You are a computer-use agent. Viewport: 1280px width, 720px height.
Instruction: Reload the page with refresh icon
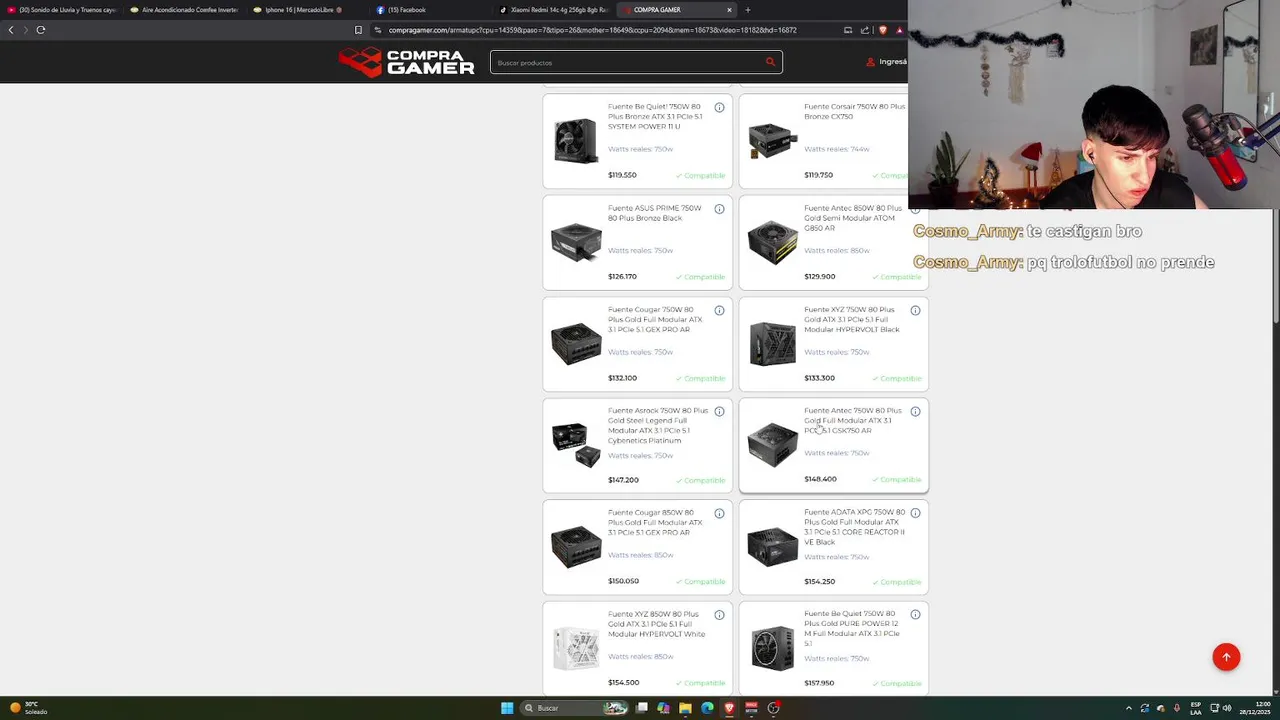coord(41,30)
